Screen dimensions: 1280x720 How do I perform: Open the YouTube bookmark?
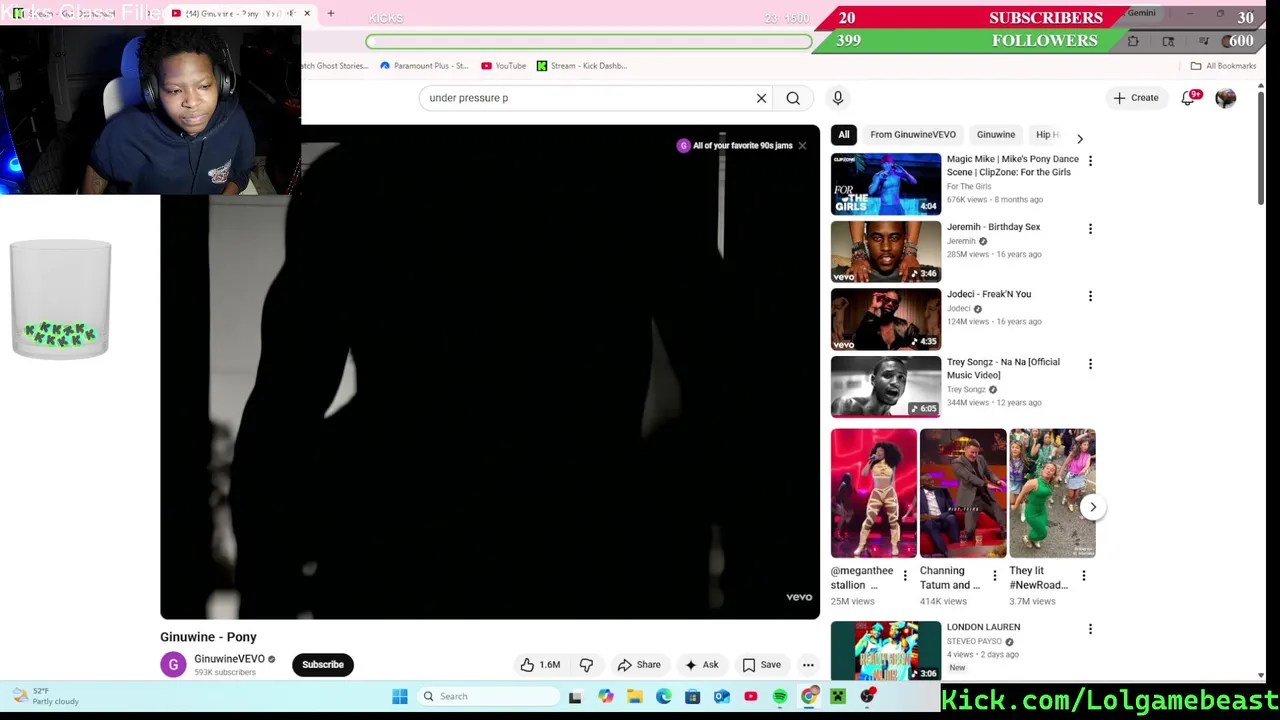pyautogui.click(x=504, y=66)
